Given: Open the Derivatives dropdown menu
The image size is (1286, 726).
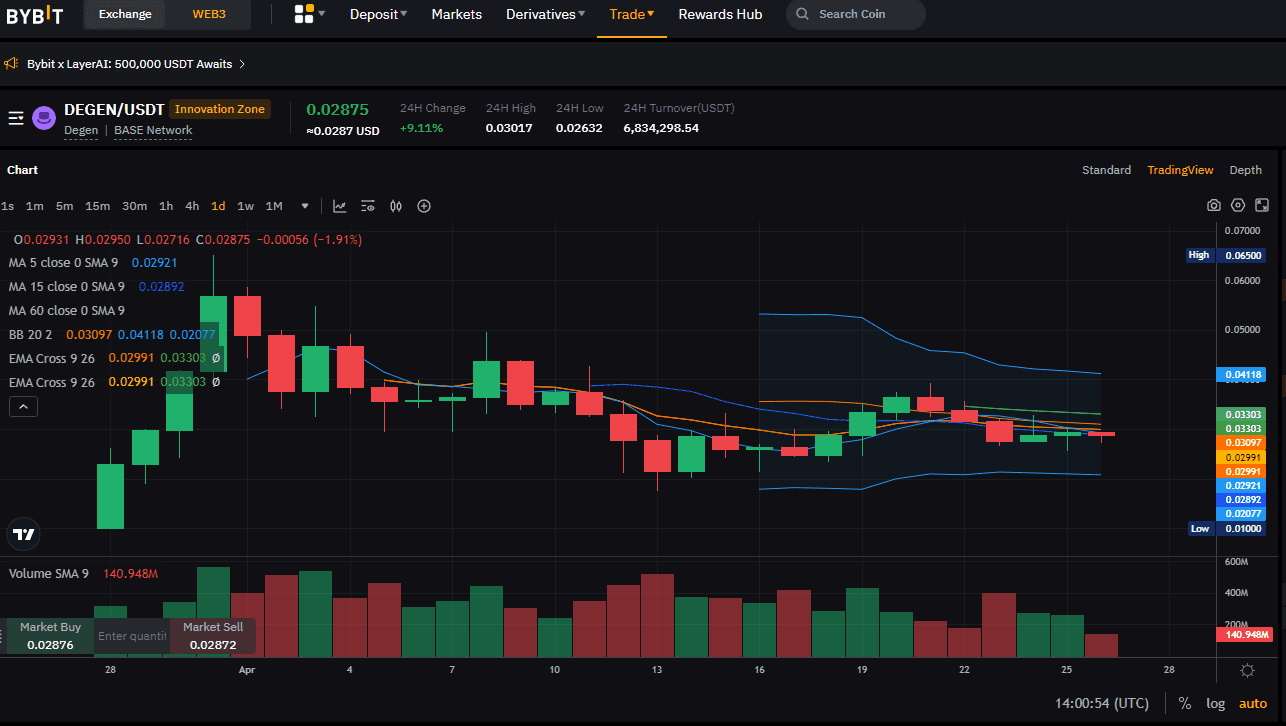Looking at the screenshot, I should pos(555,14).
